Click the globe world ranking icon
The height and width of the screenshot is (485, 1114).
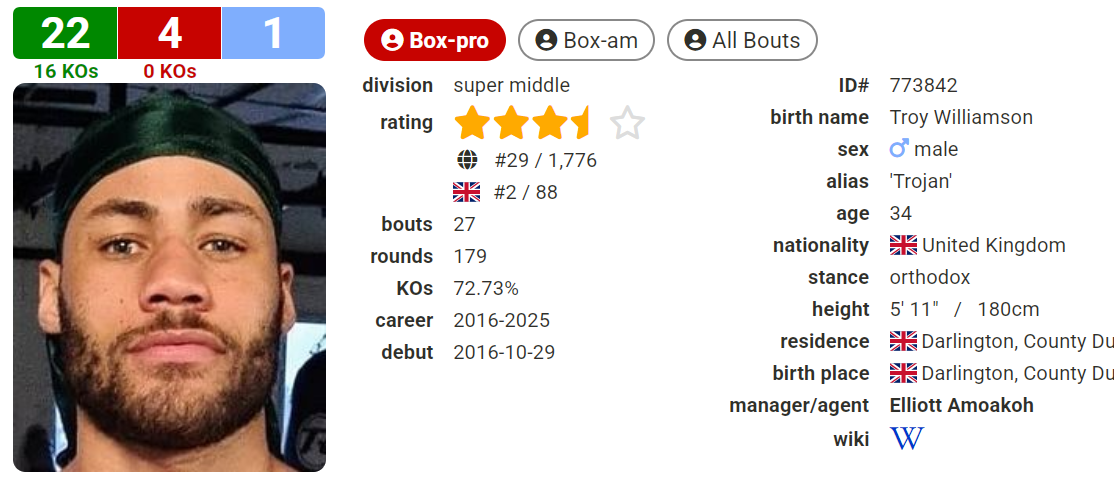tap(466, 160)
